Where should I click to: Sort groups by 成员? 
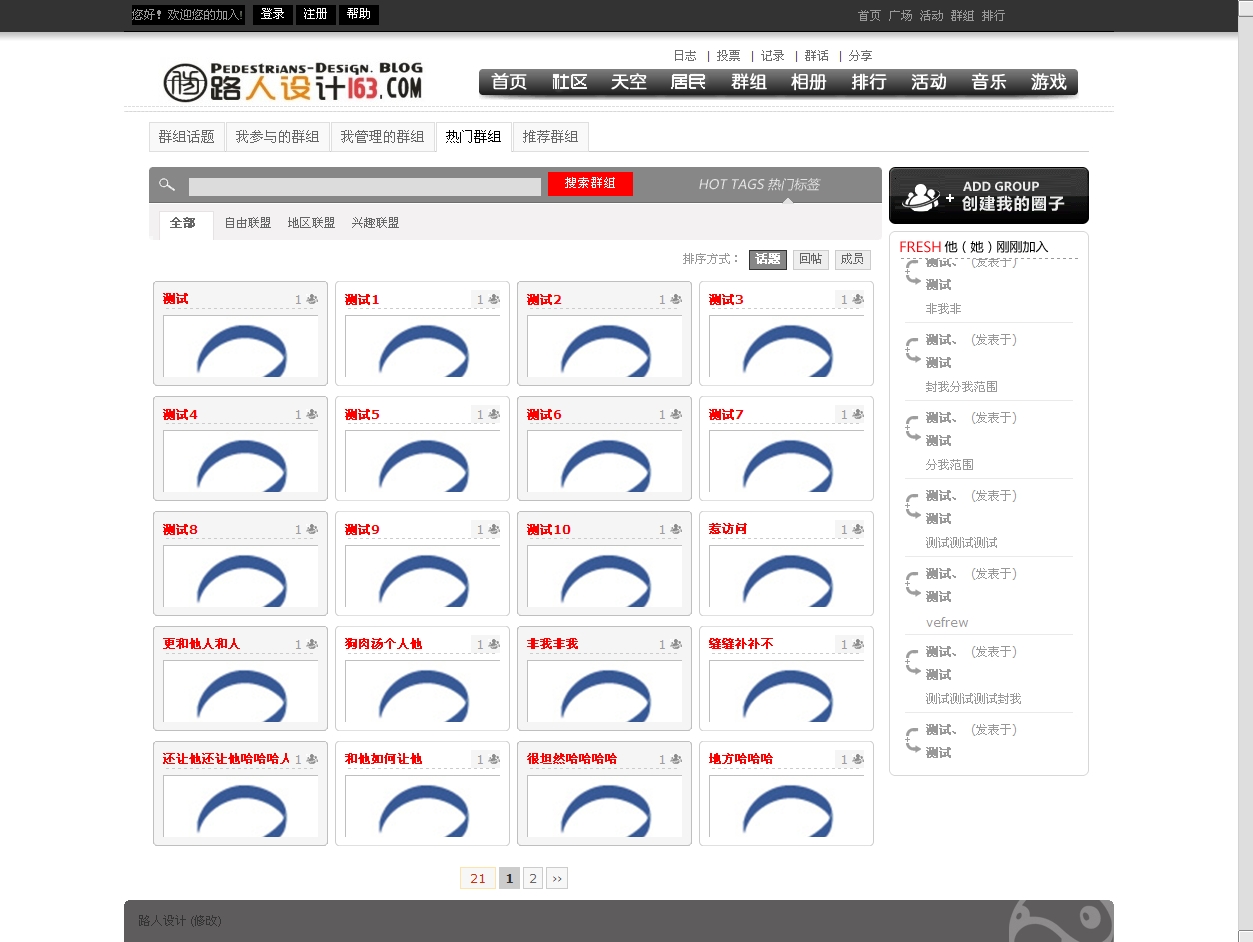pyautogui.click(x=853, y=259)
